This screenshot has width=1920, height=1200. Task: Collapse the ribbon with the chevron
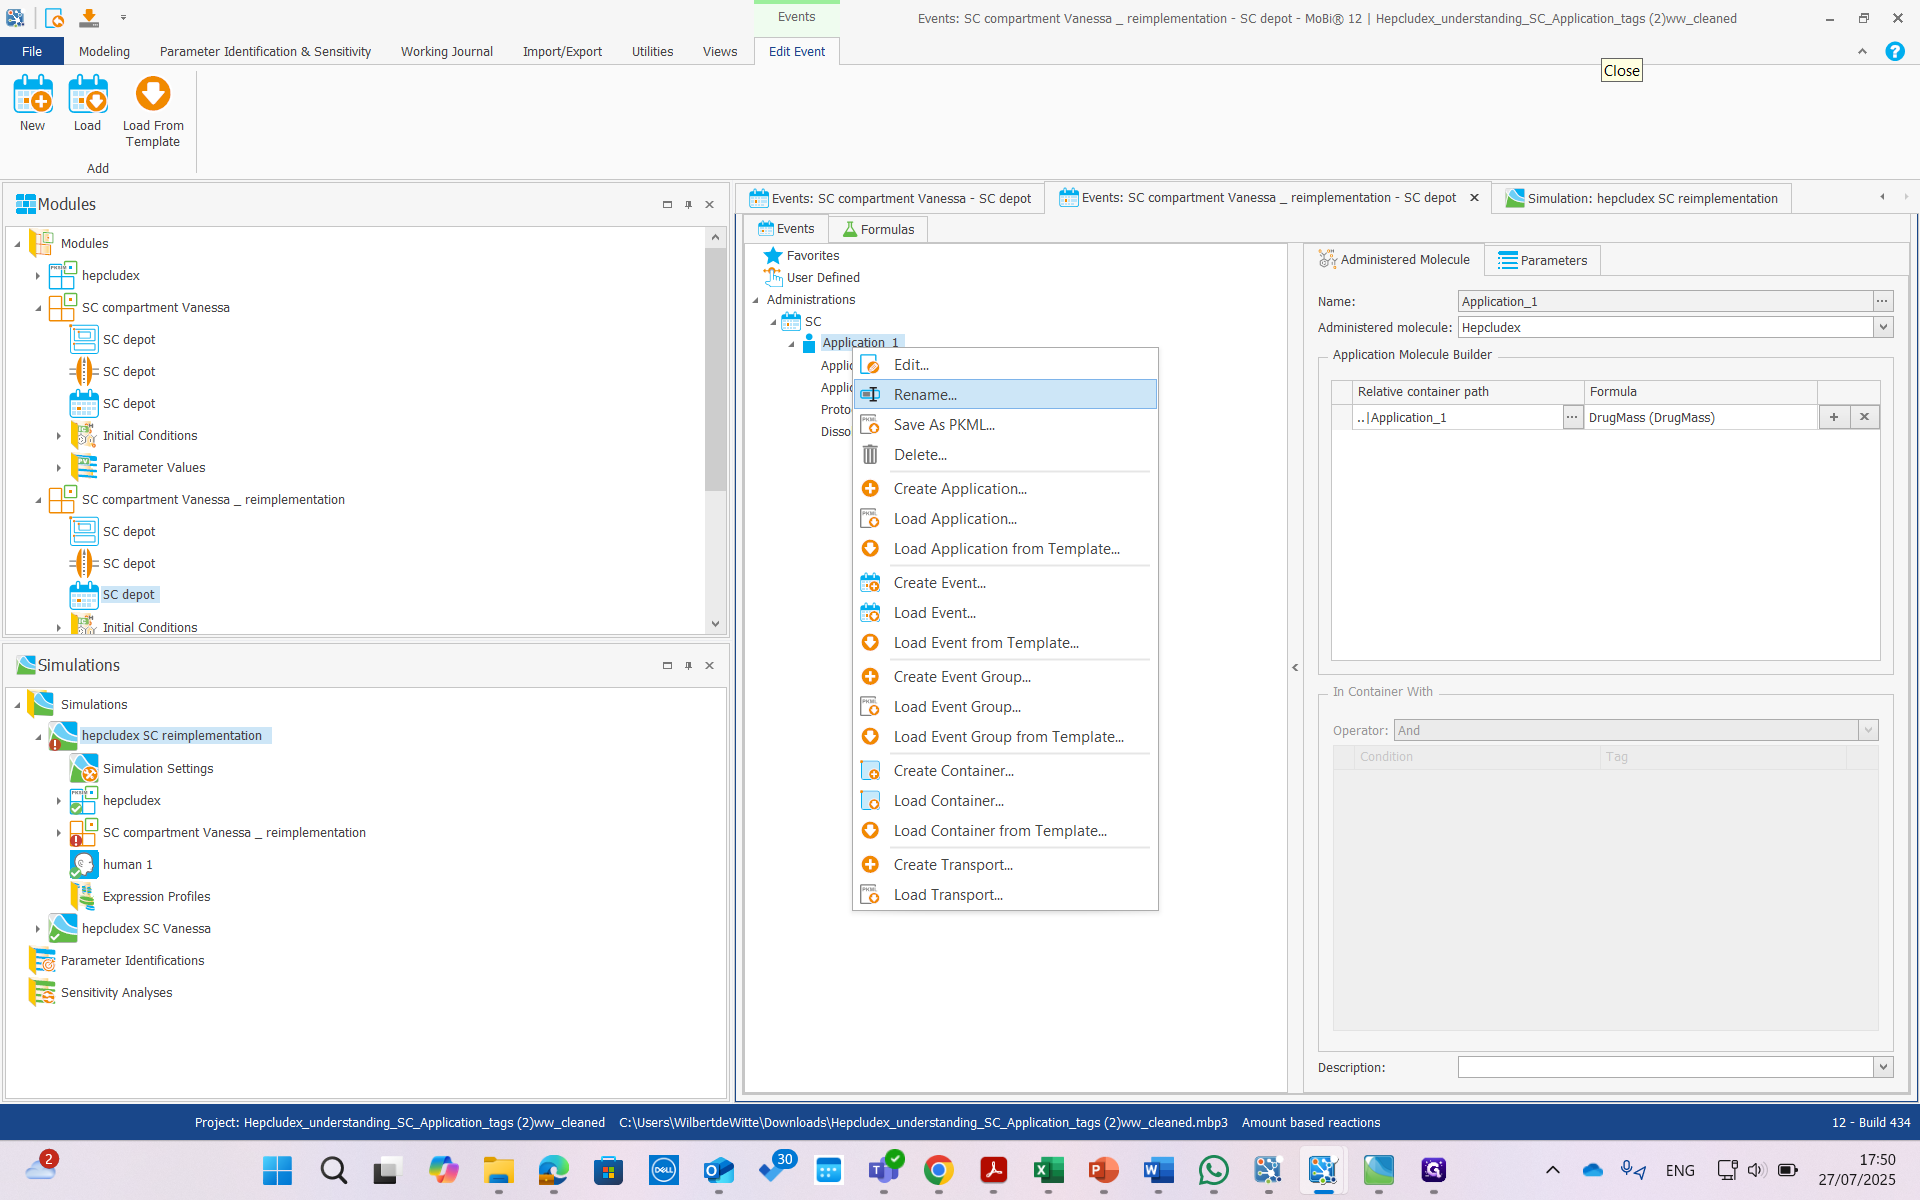[1862, 52]
